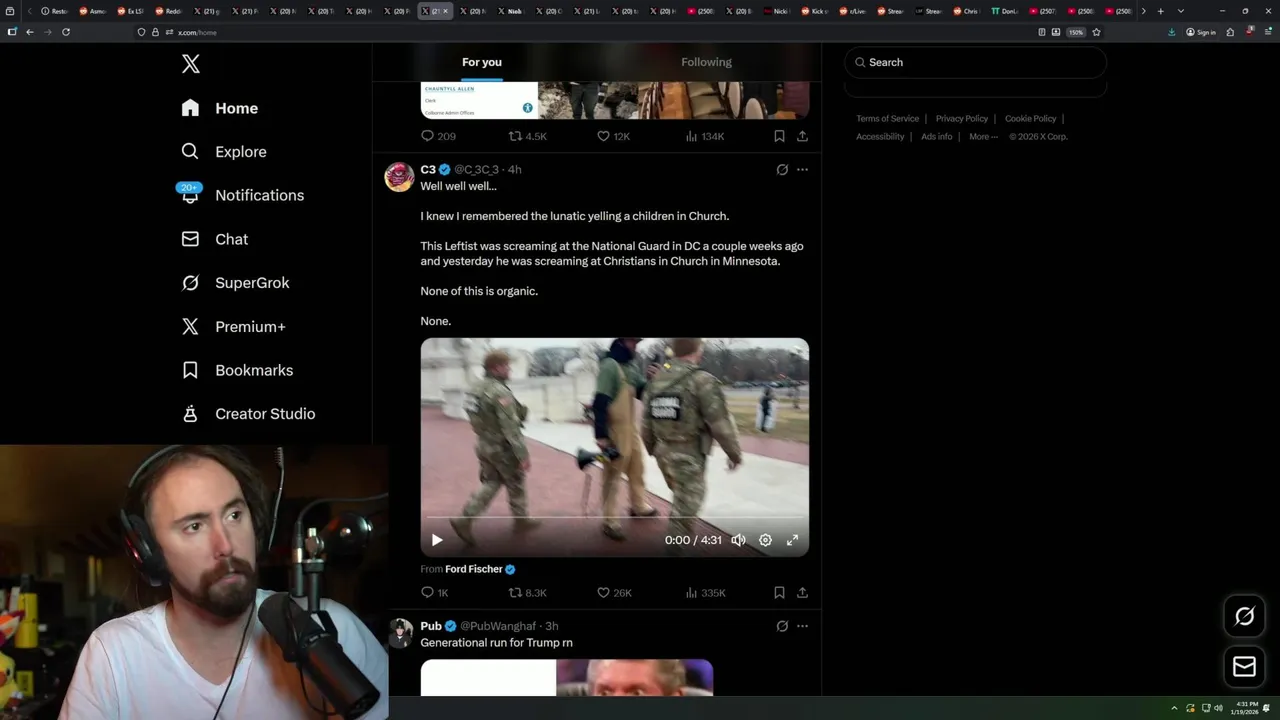This screenshot has width=1280, height=720.
Task: Like the top post (12K)
Action: click(613, 136)
